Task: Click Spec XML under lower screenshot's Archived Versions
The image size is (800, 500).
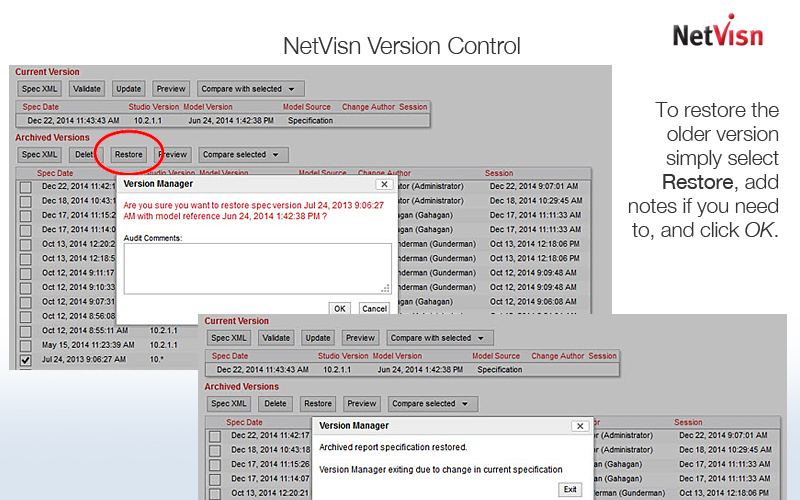Action: click(229, 404)
